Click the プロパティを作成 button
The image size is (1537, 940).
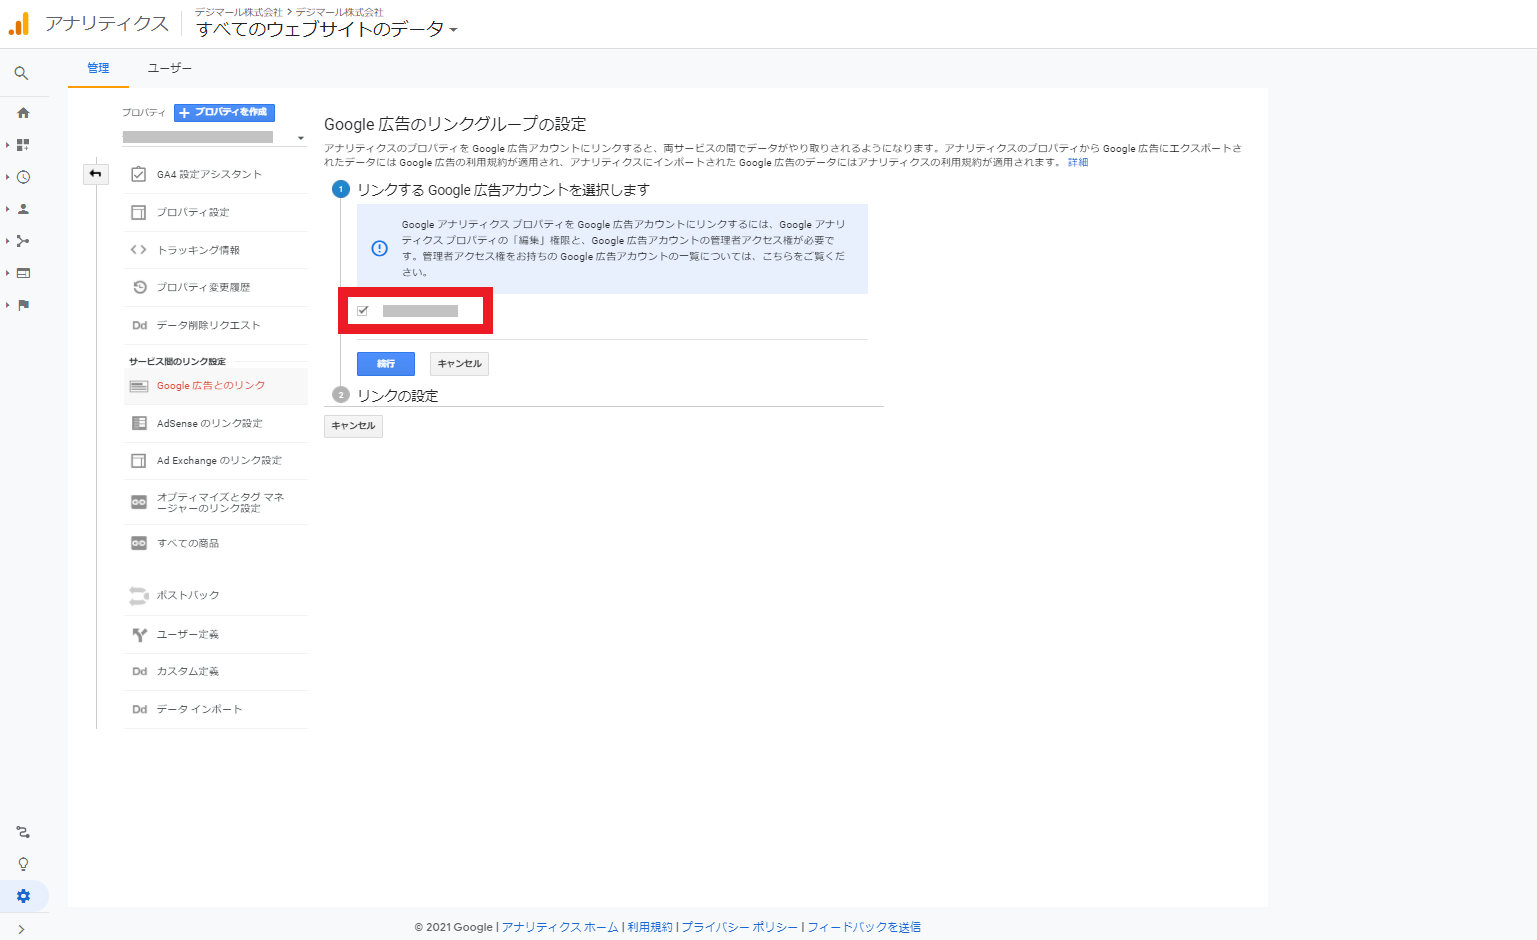coord(224,113)
